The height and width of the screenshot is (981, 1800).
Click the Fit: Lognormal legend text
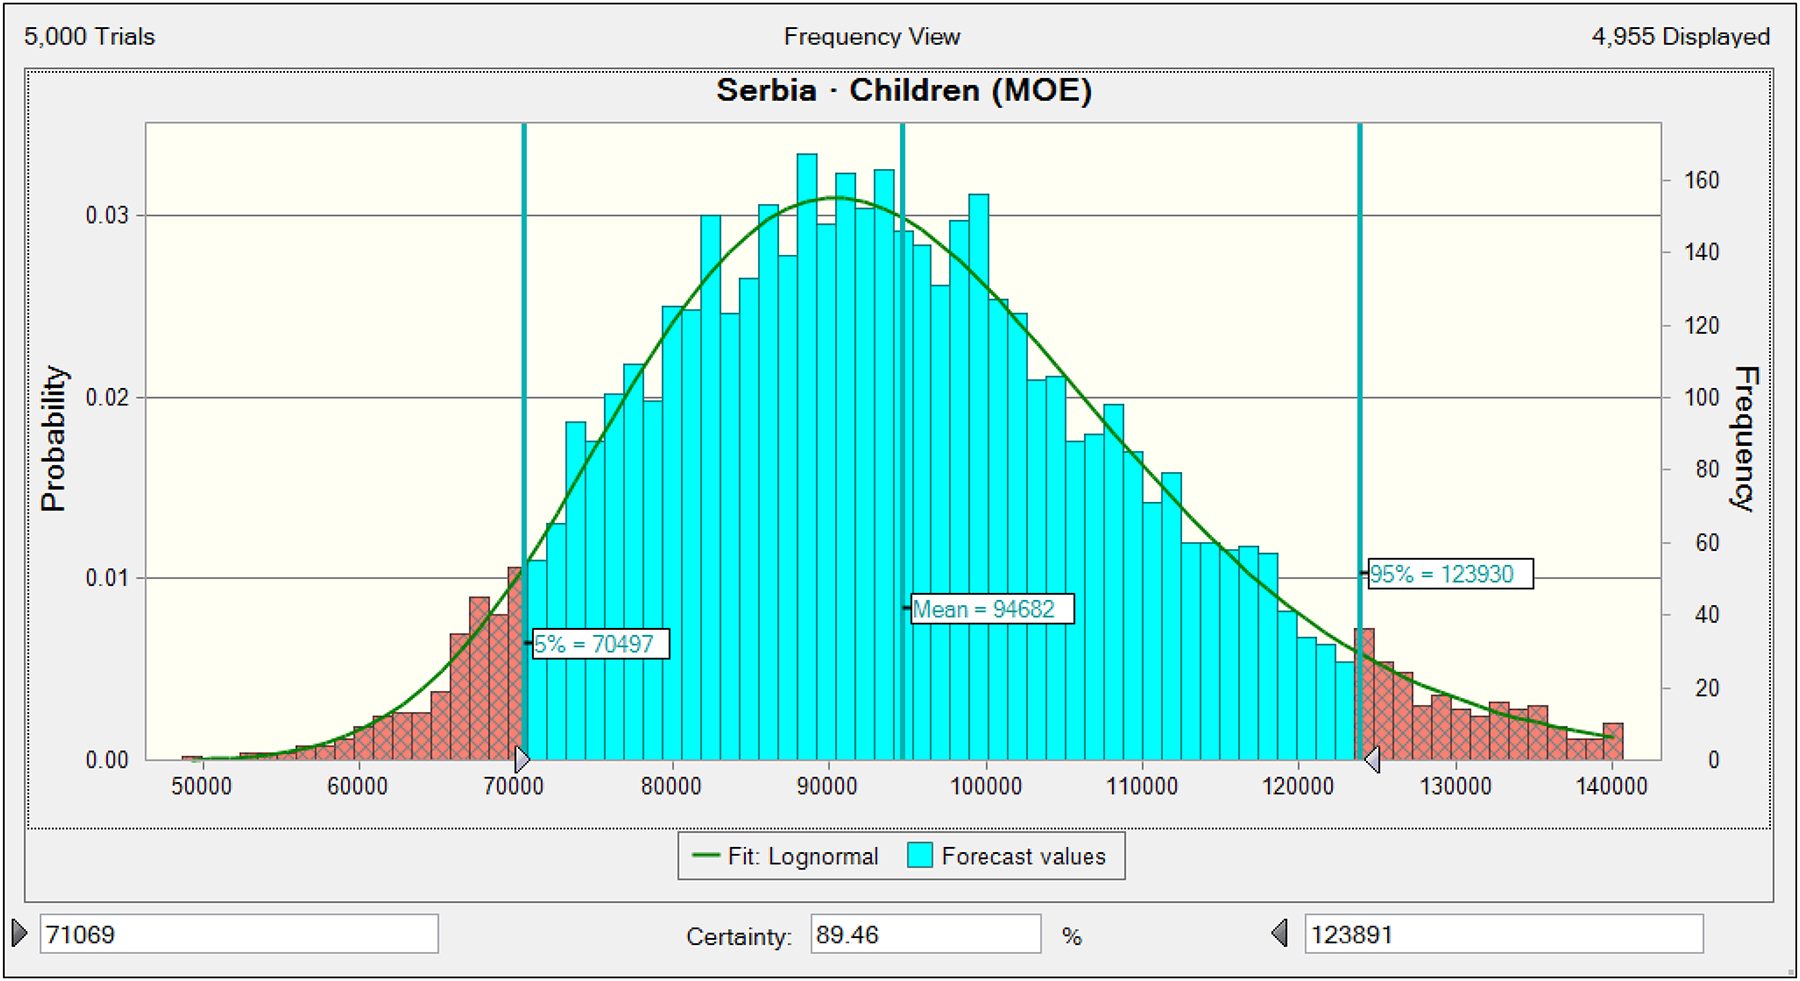click(803, 857)
